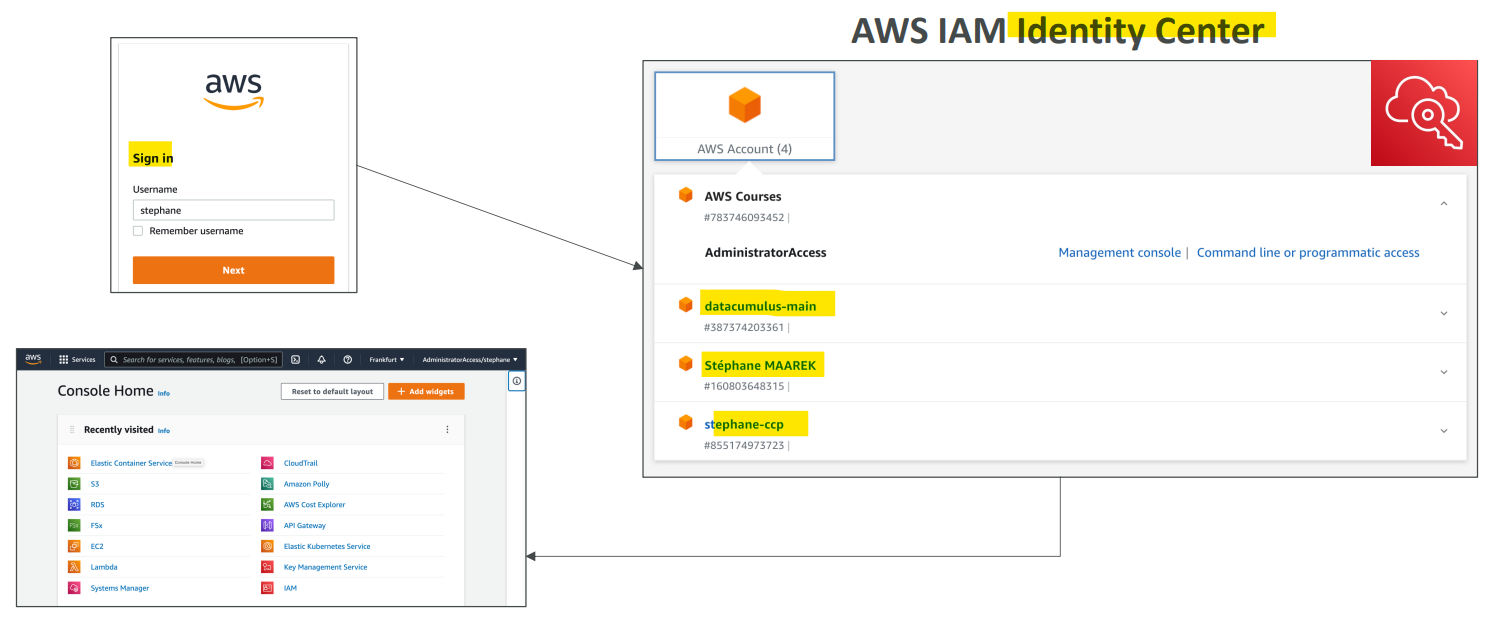Open Command line or programmatic access link
Viewport: 1491px width, 618px height.
tap(1308, 253)
